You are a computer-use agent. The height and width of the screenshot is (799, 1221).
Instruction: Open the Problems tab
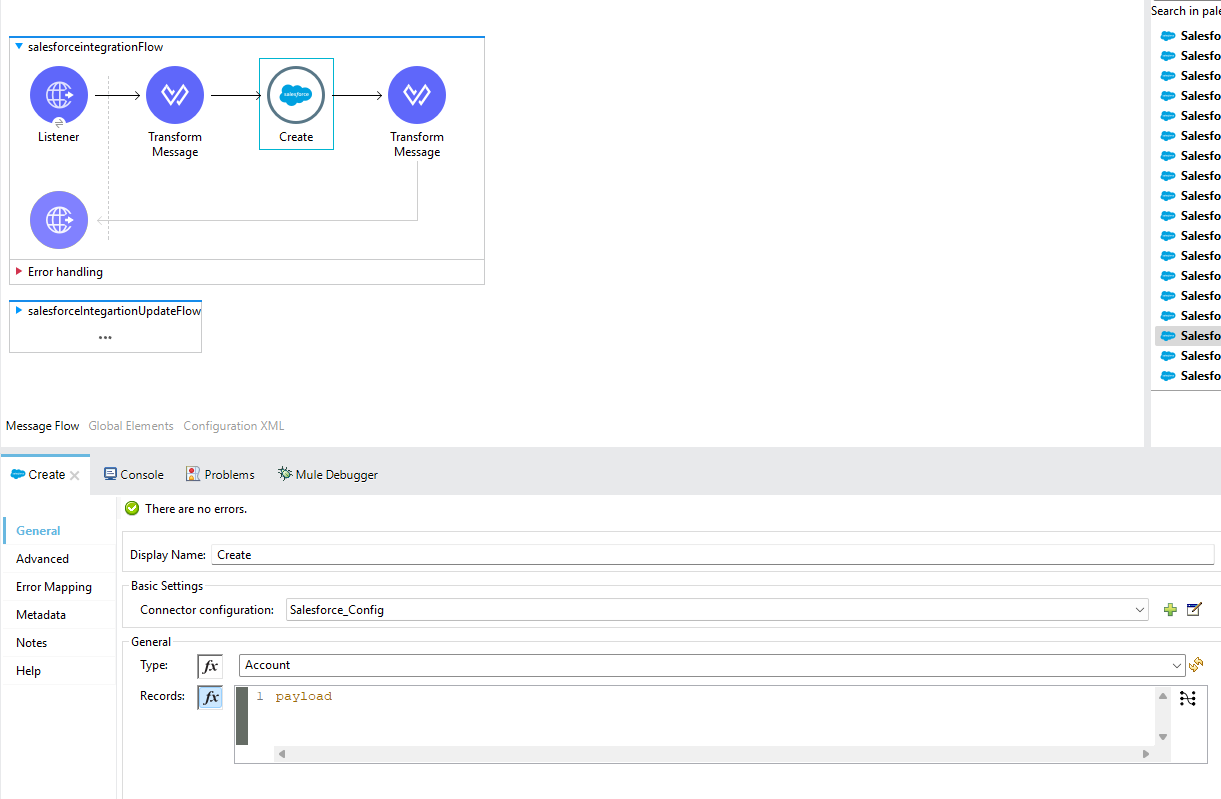click(x=220, y=475)
